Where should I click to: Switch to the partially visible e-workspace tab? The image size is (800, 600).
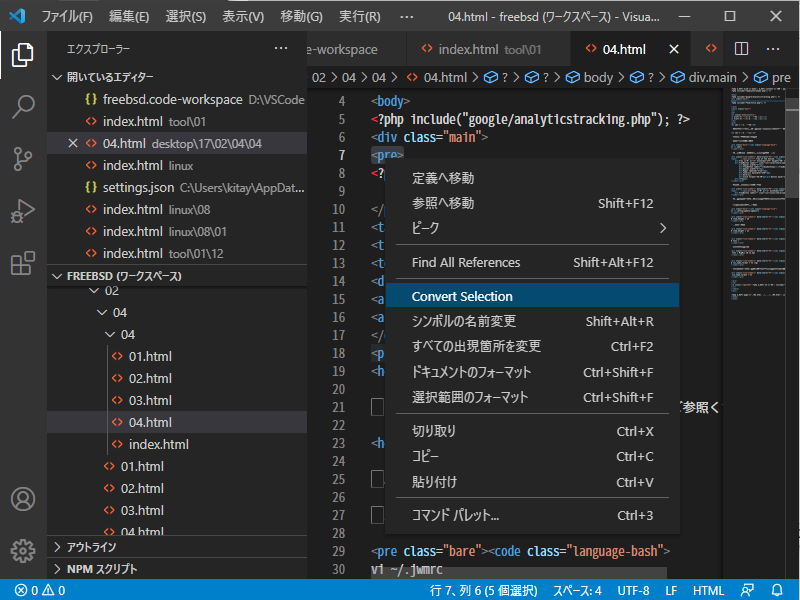tap(357, 49)
